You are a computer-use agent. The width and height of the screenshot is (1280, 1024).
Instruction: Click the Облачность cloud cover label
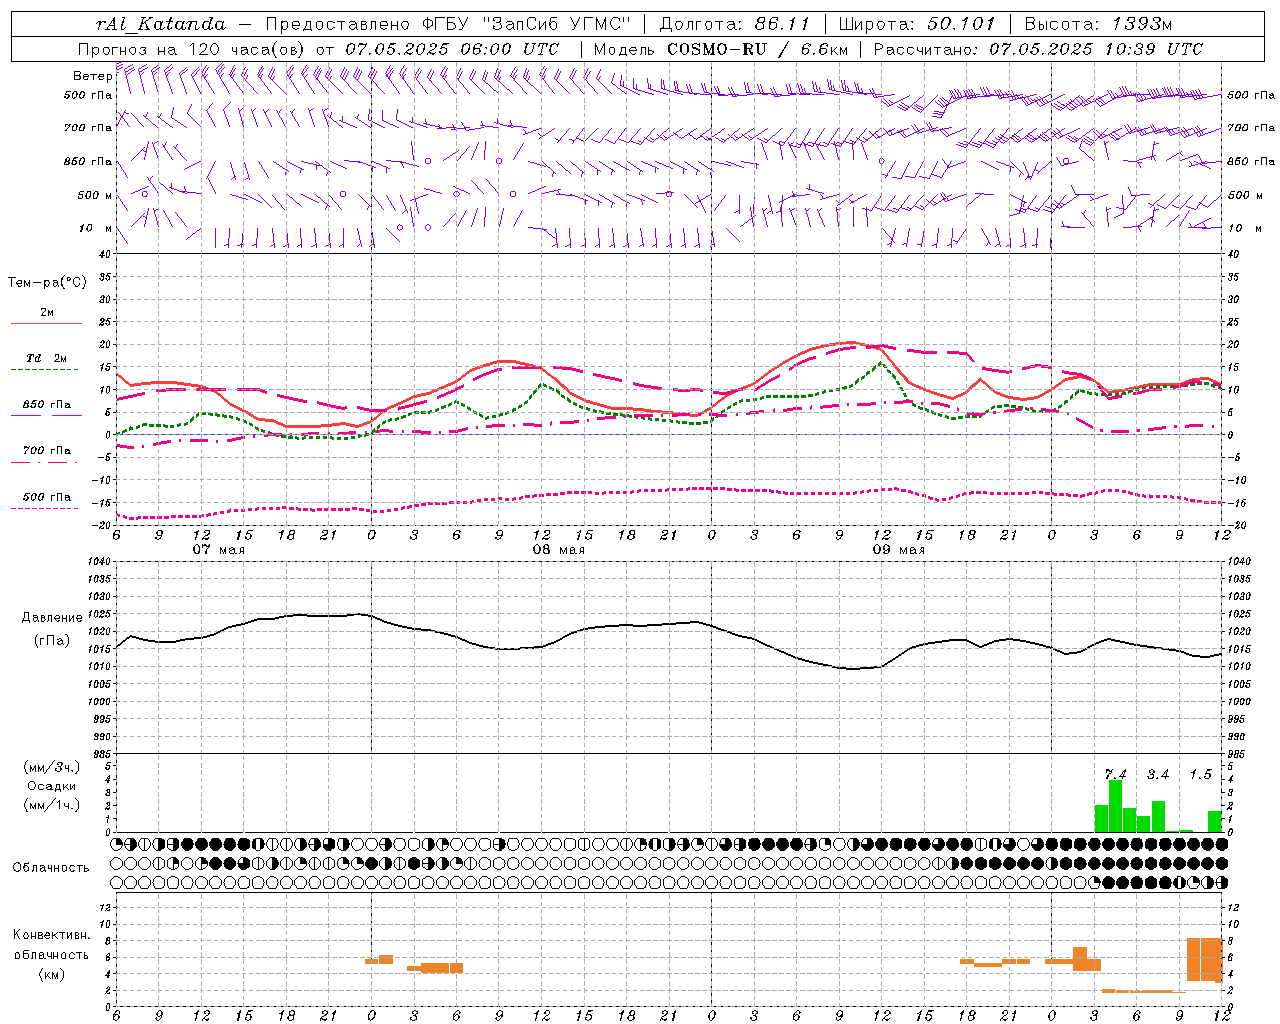point(51,867)
